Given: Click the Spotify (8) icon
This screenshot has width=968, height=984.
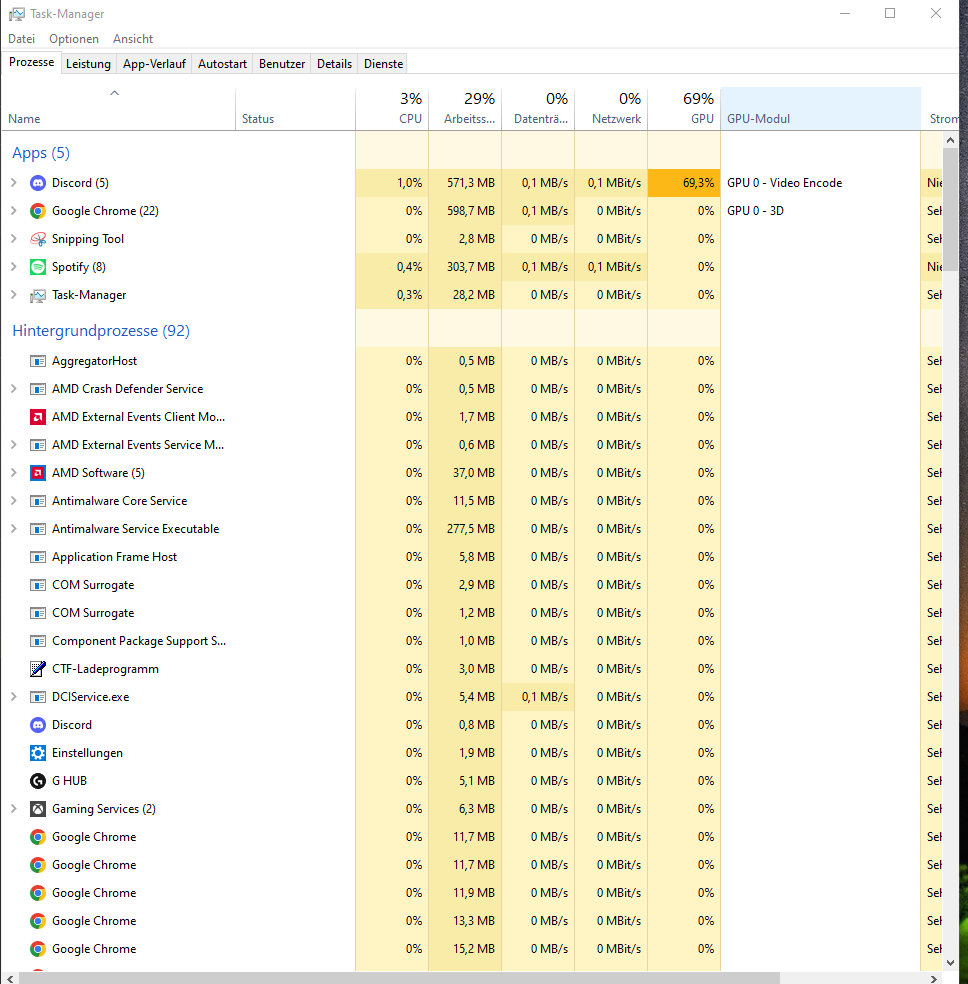Looking at the screenshot, I should [38, 267].
